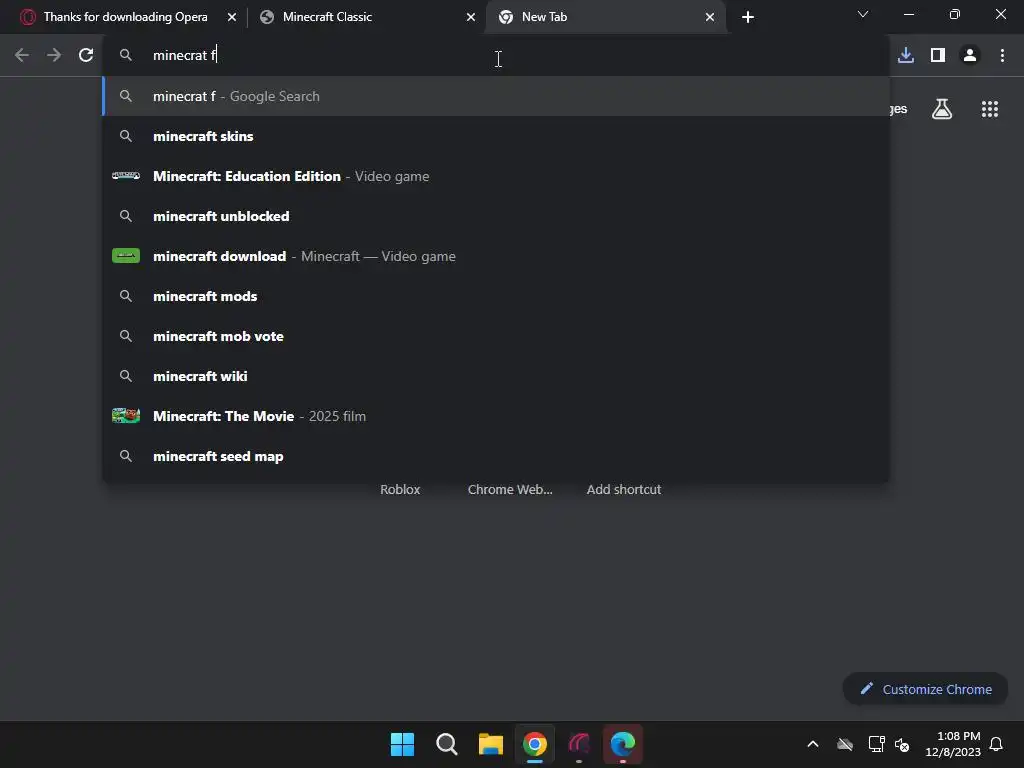The height and width of the screenshot is (768, 1024).
Task: Open File Explorer from taskbar
Action: [490, 744]
